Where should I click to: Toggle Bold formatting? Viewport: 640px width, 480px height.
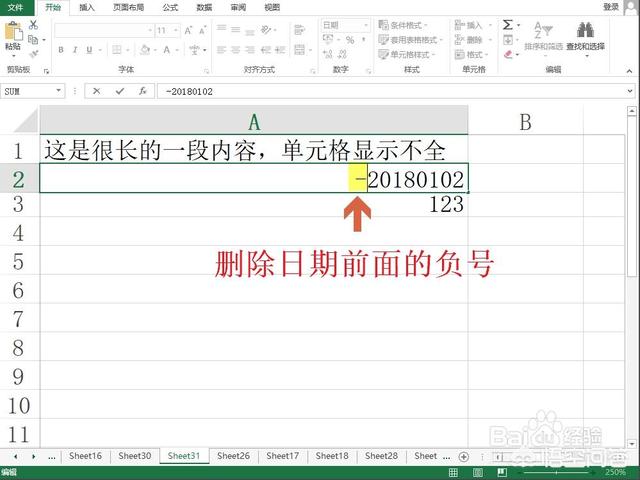(x=61, y=50)
